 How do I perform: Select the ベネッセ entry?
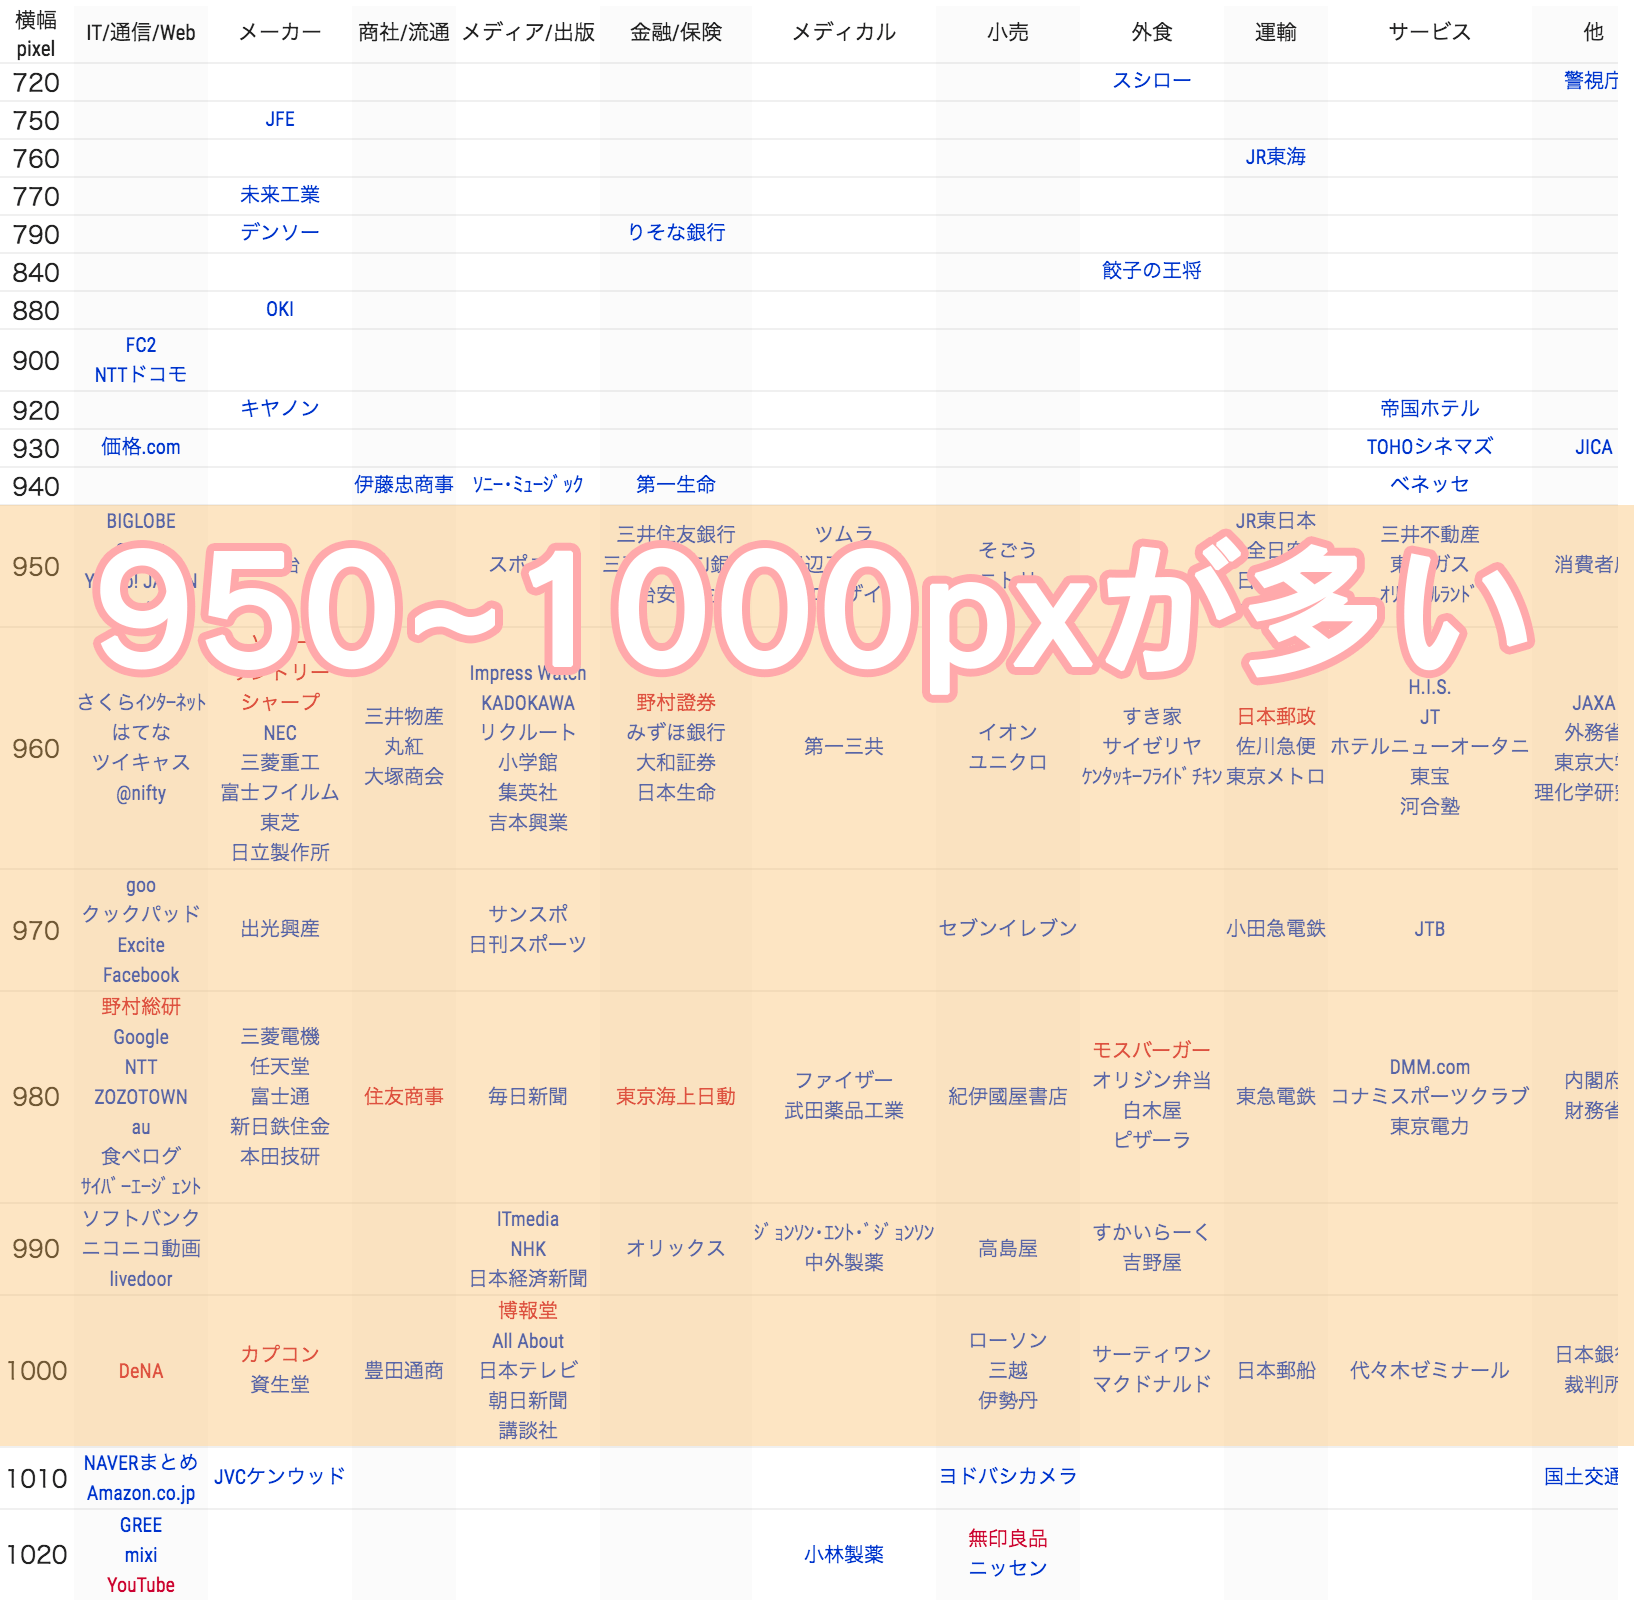pyautogui.click(x=1430, y=485)
